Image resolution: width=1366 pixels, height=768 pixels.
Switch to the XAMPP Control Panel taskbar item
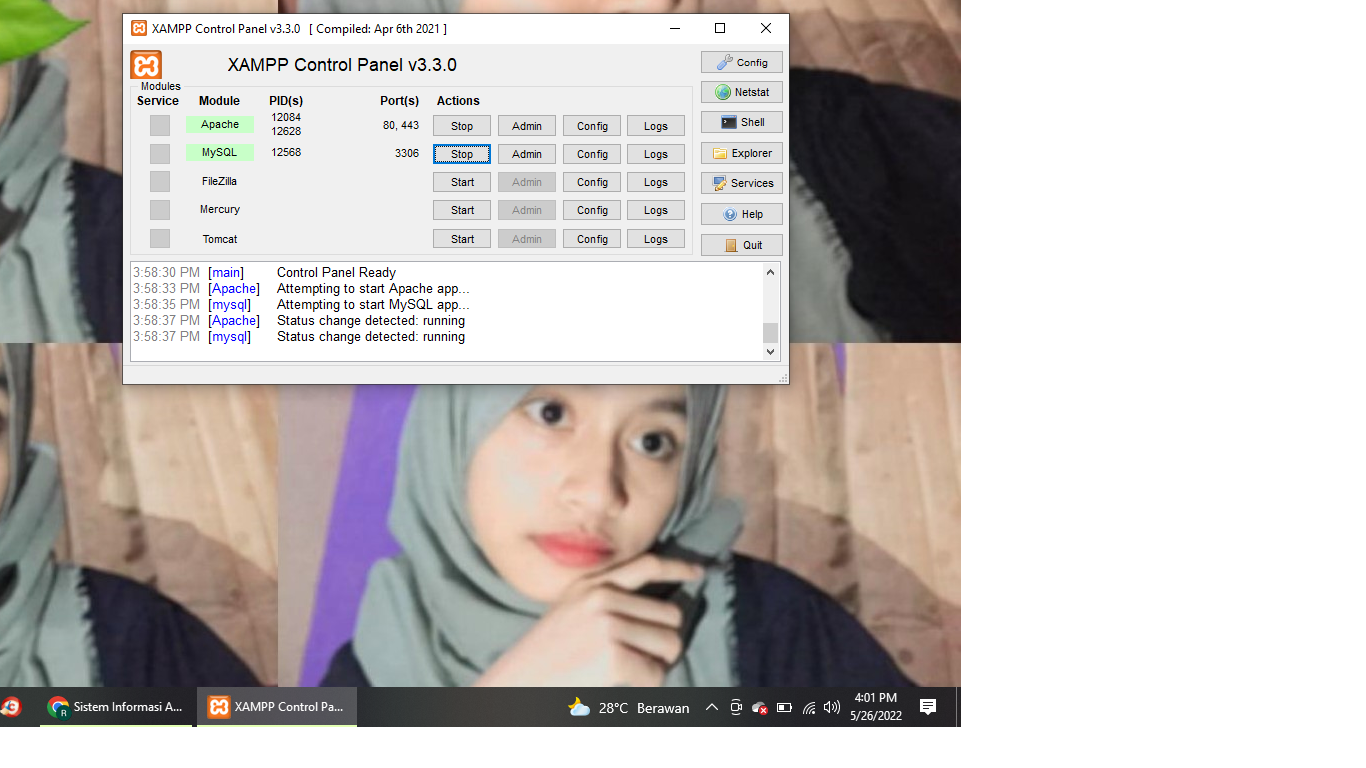point(276,706)
